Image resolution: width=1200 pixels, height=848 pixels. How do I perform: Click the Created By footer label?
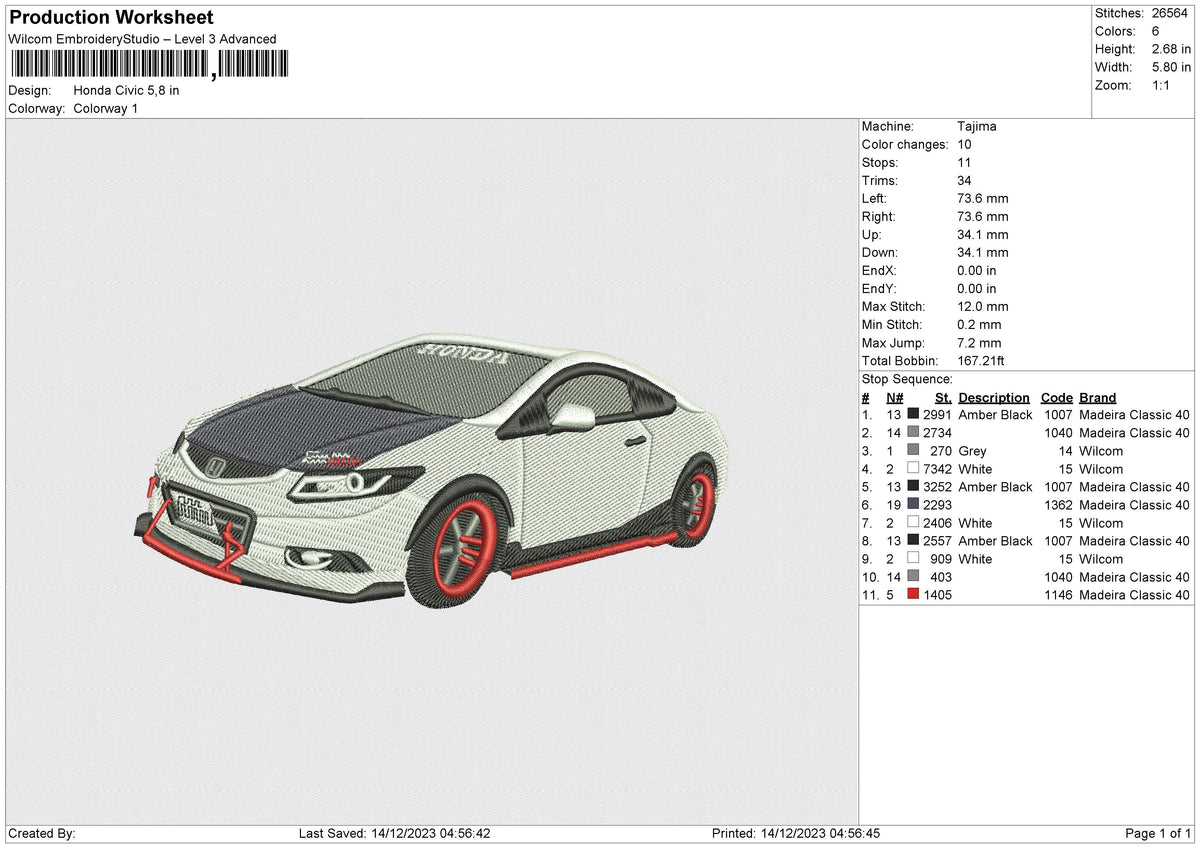[x=42, y=833]
